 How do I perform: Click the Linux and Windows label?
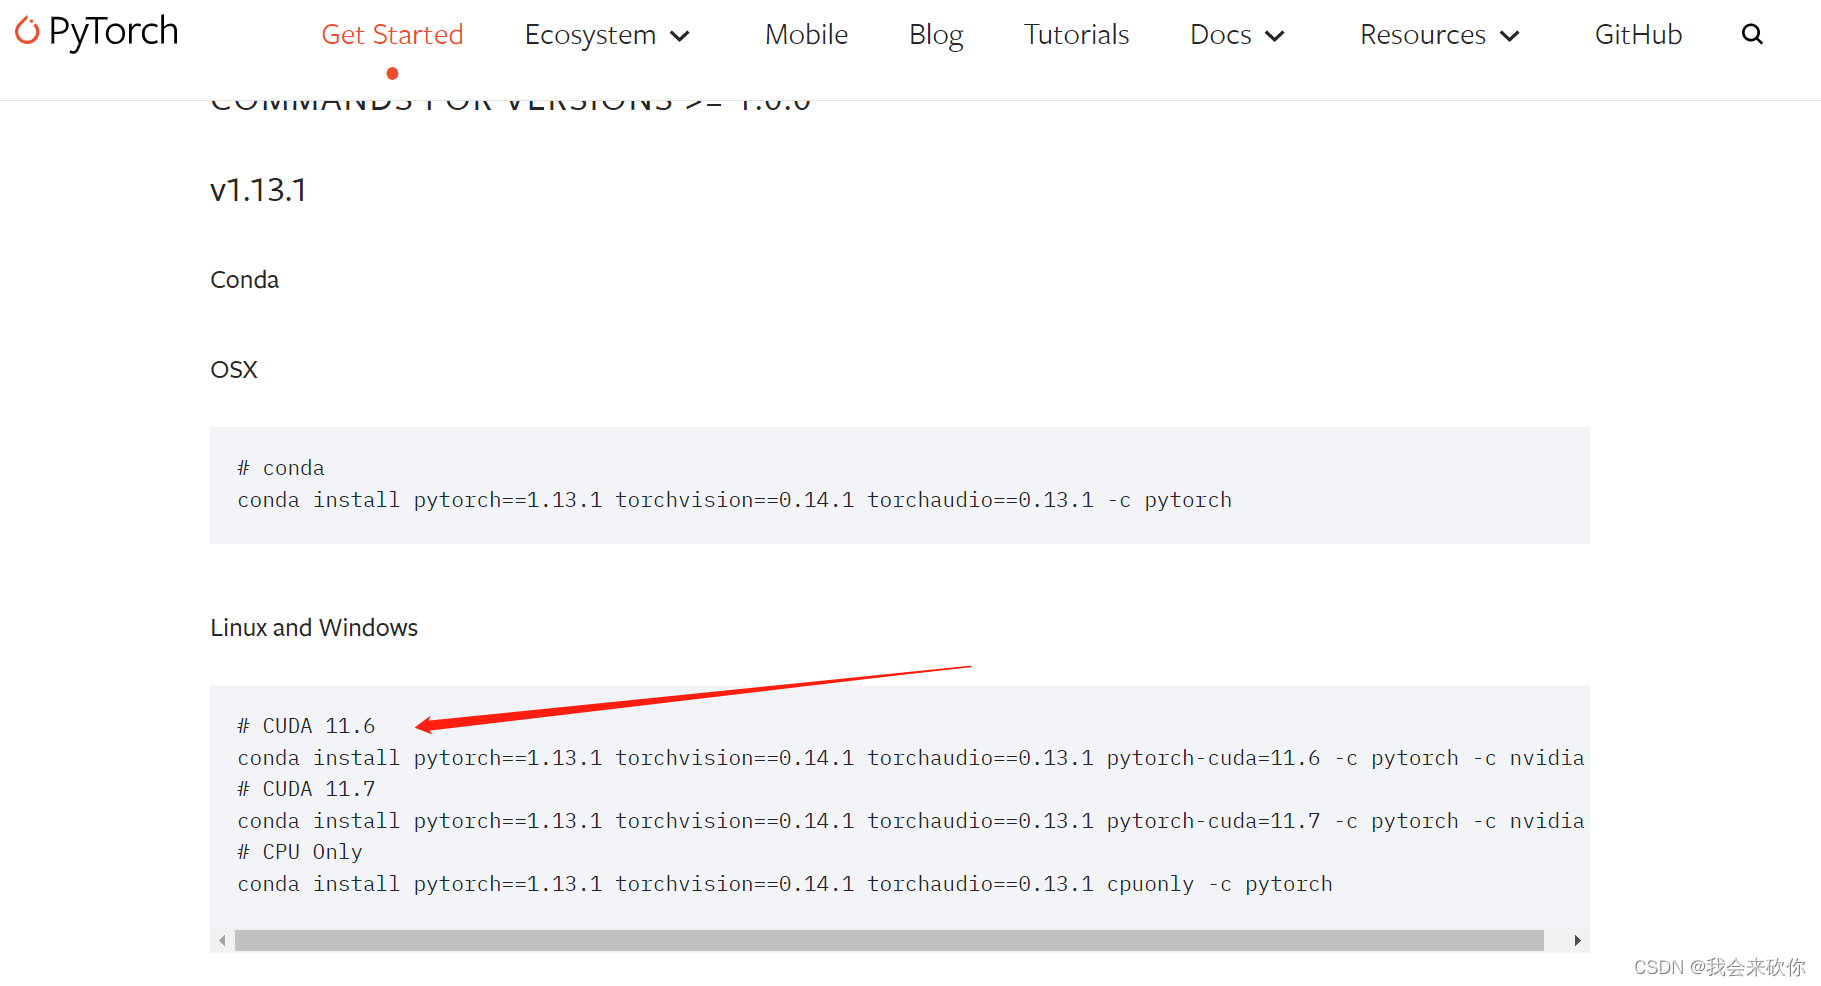coord(314,627)
